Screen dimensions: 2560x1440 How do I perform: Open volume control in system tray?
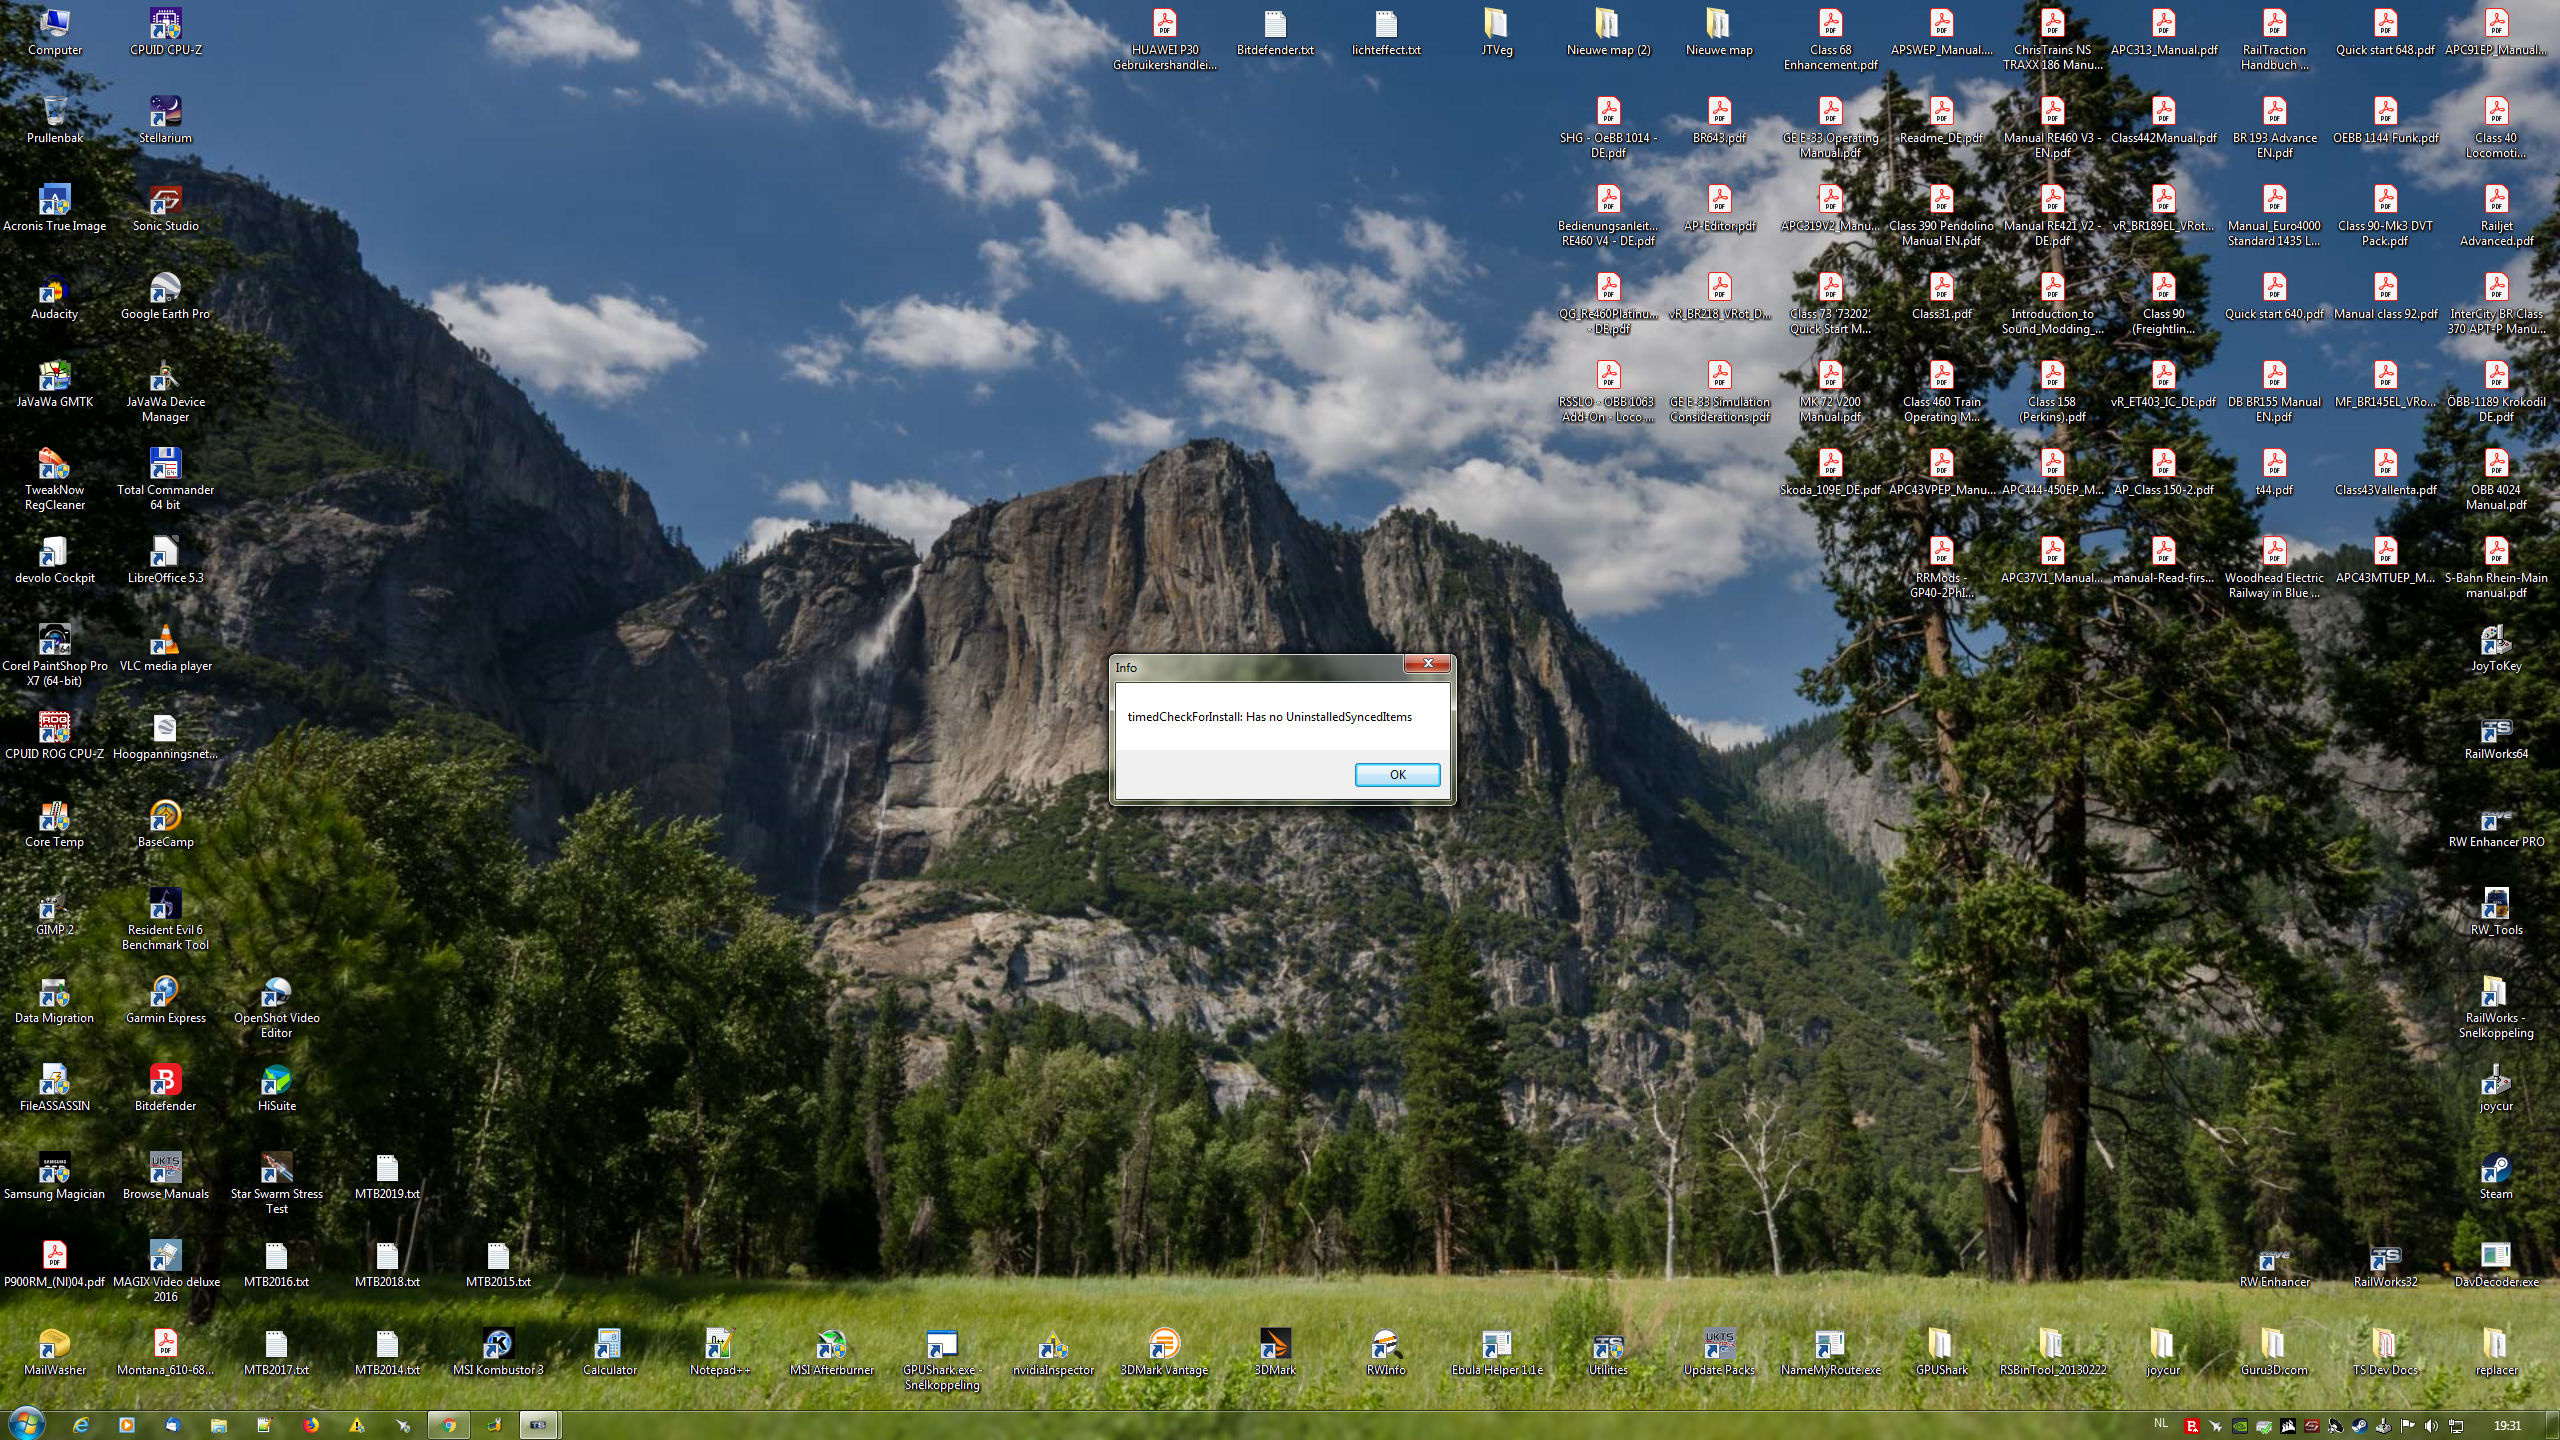click(x=2431, y=1426)
